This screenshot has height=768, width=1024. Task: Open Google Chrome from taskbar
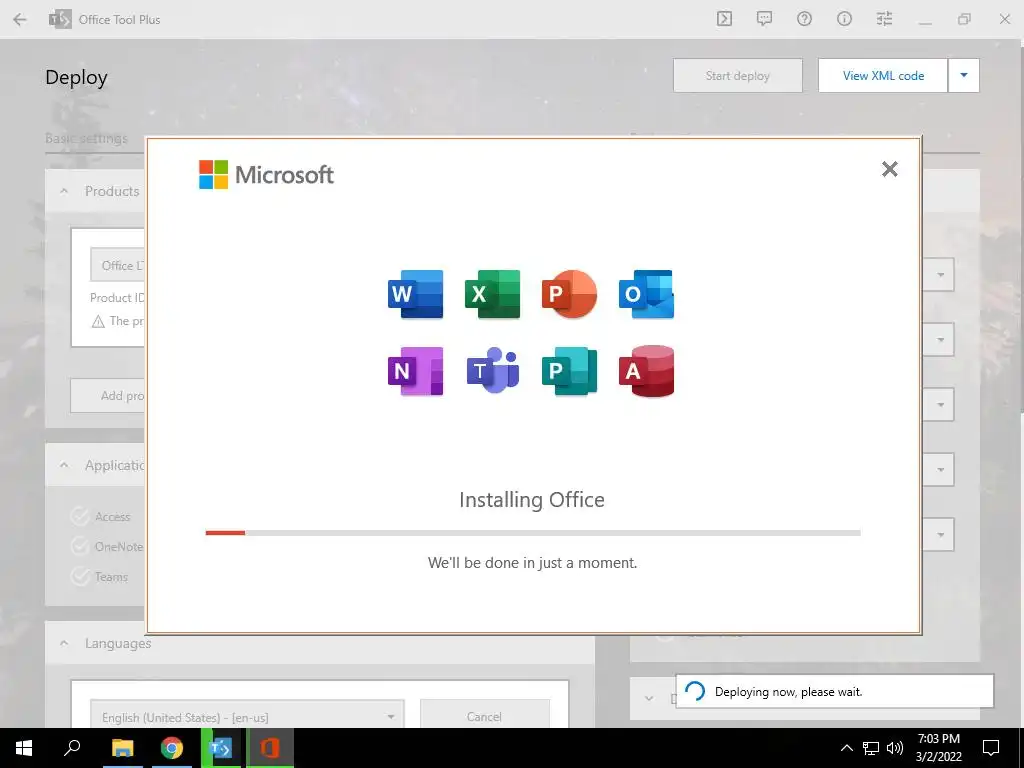[172, 748]
